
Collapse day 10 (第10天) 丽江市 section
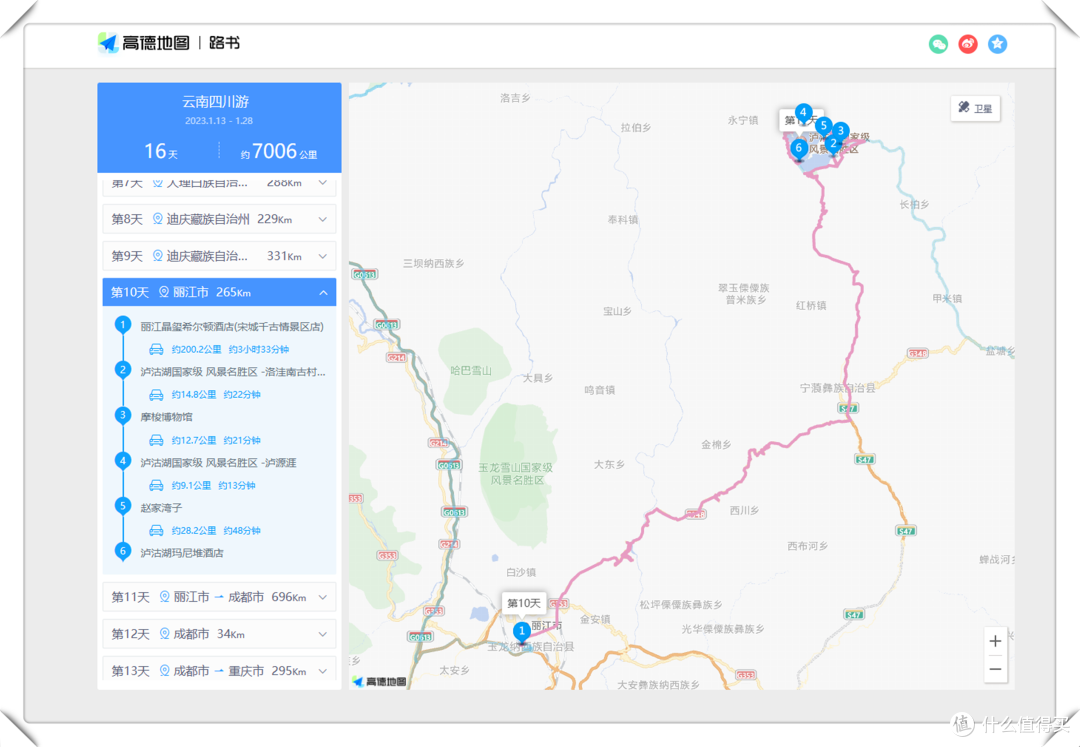219,292
